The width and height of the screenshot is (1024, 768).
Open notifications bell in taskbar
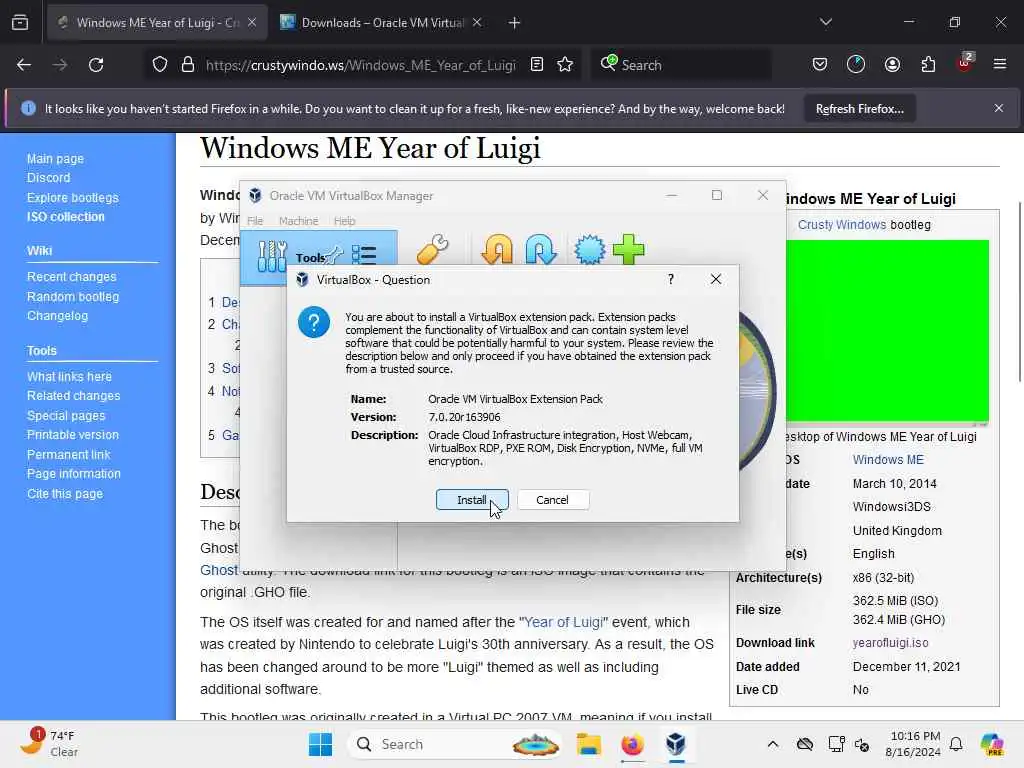(x=956, y=744)
